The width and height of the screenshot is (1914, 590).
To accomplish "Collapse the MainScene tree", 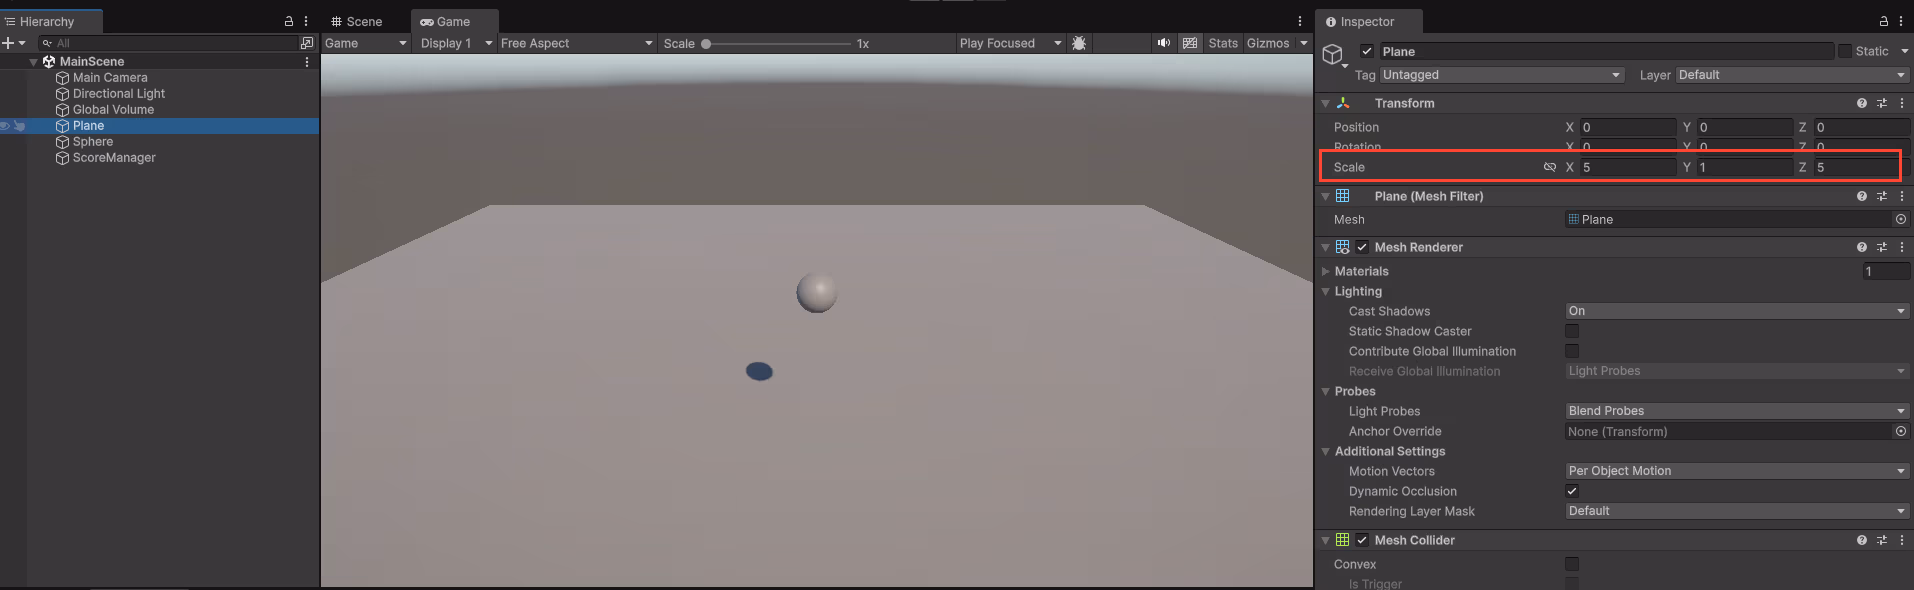I will pyautogui.click(x=34, y=62).
